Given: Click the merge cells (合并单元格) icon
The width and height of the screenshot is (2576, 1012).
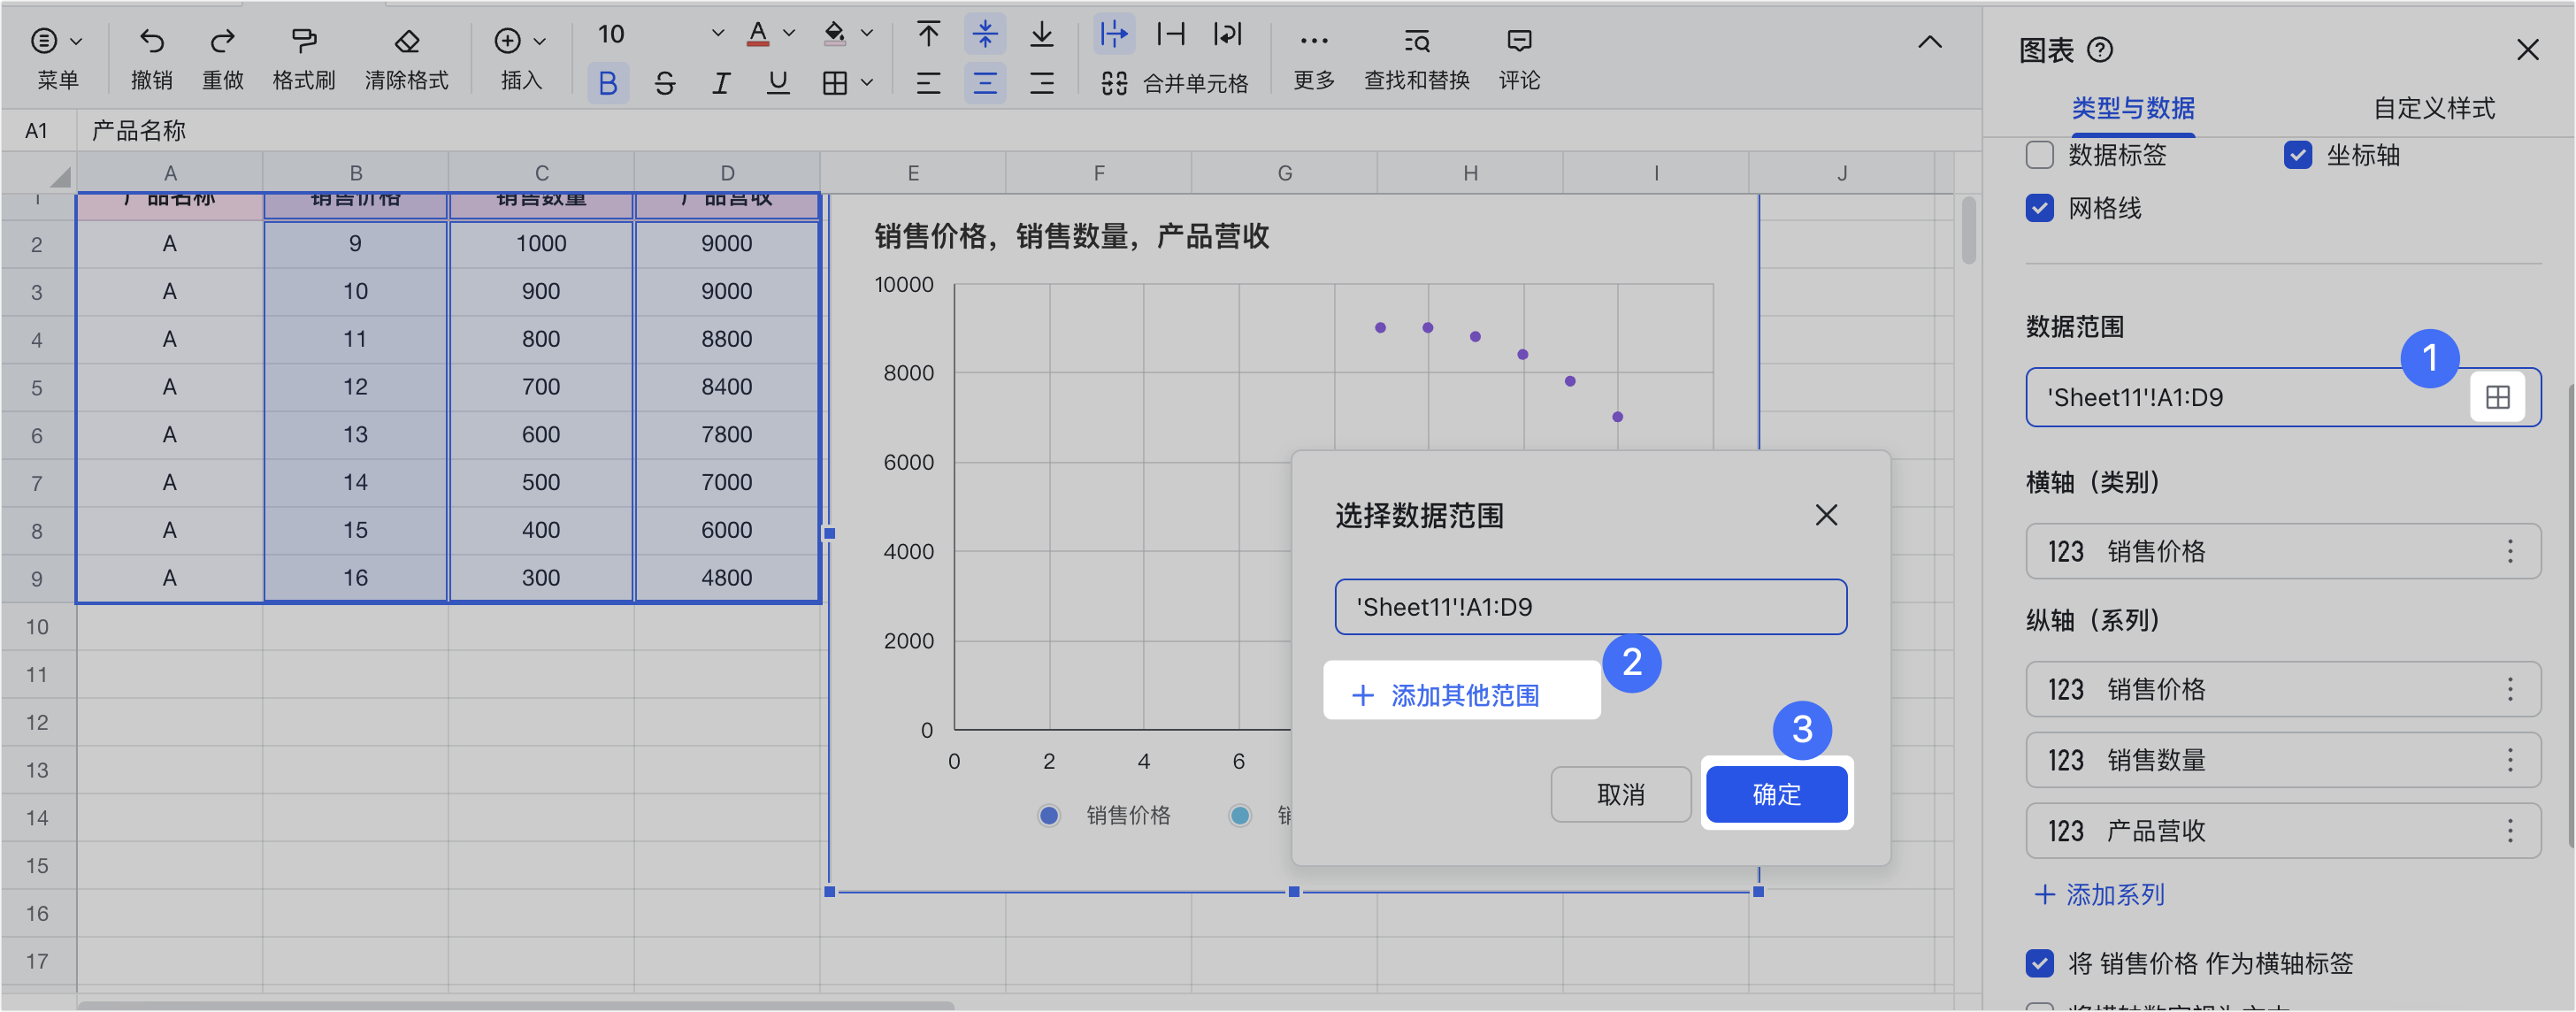Looking at the screenshot, I should [x=1114, y=83].
